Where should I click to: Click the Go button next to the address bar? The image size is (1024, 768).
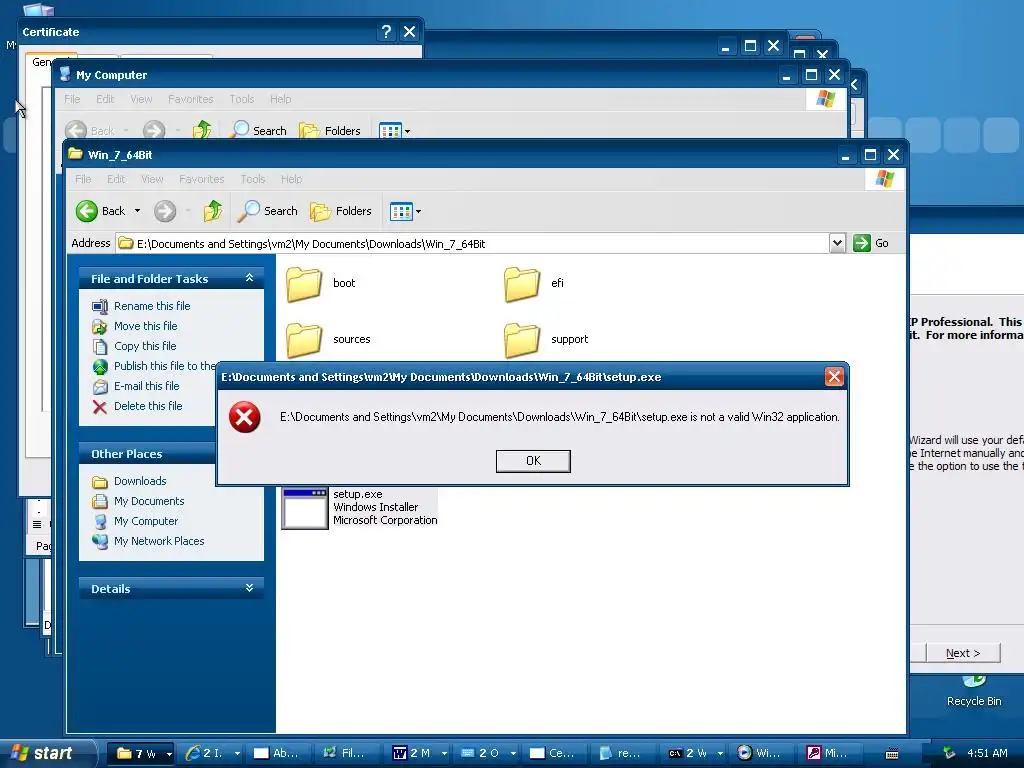tap(871, 244)
